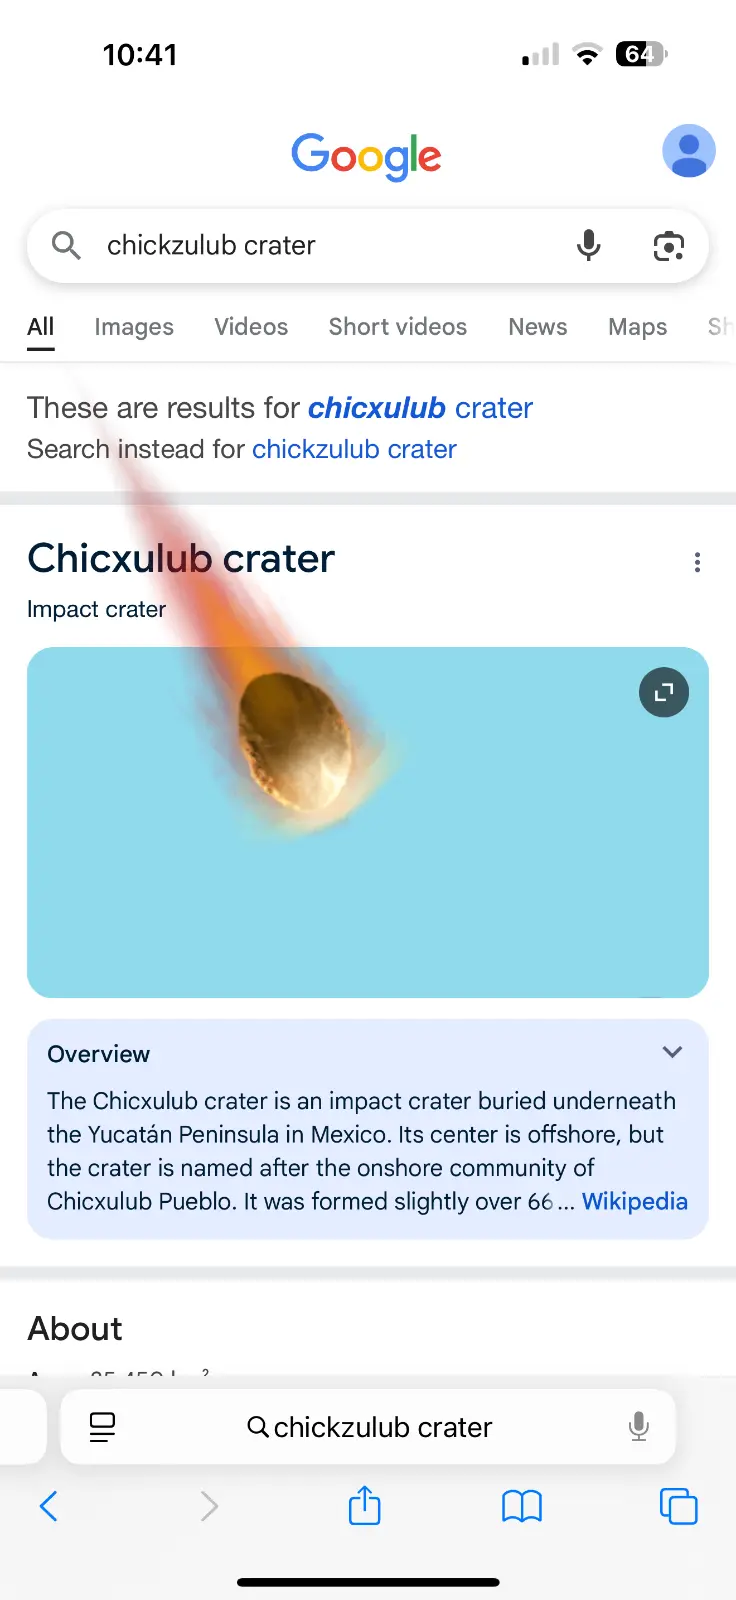Open Safari bookmarks book icon
The height and width of the screenshot is (1600, 736).
click(x=521, y=1506)
